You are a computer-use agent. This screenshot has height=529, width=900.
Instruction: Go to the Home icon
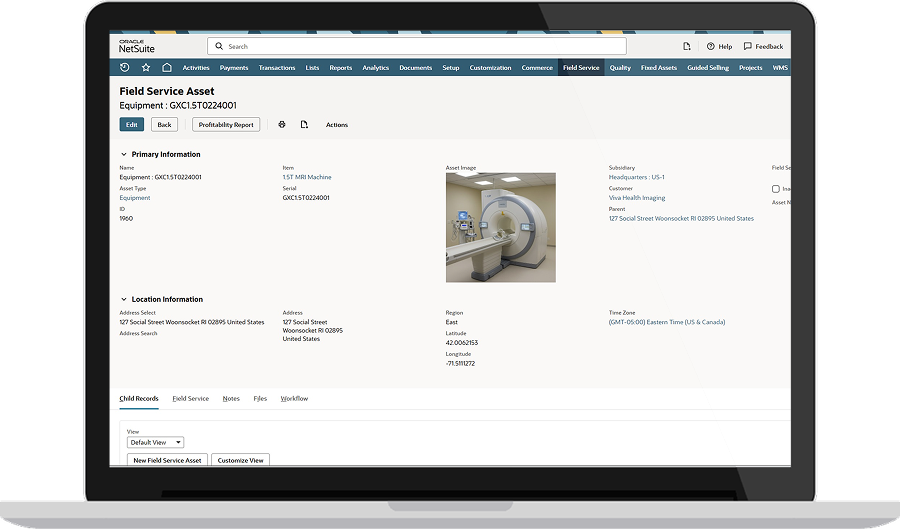click(166, 68)
